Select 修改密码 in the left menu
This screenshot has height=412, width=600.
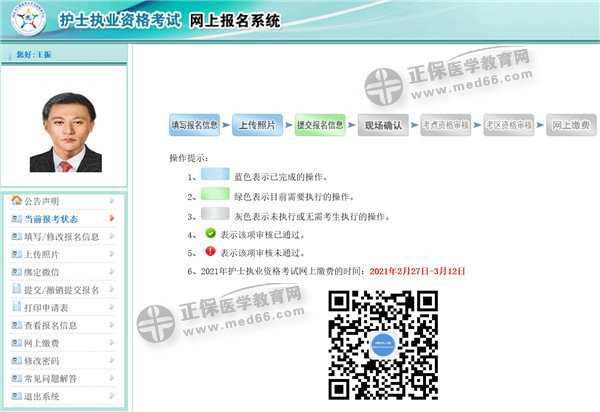coord(44,361)
